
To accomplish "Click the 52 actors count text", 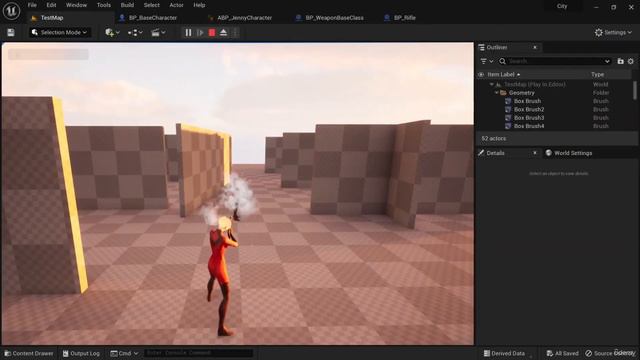I will 493,139.
